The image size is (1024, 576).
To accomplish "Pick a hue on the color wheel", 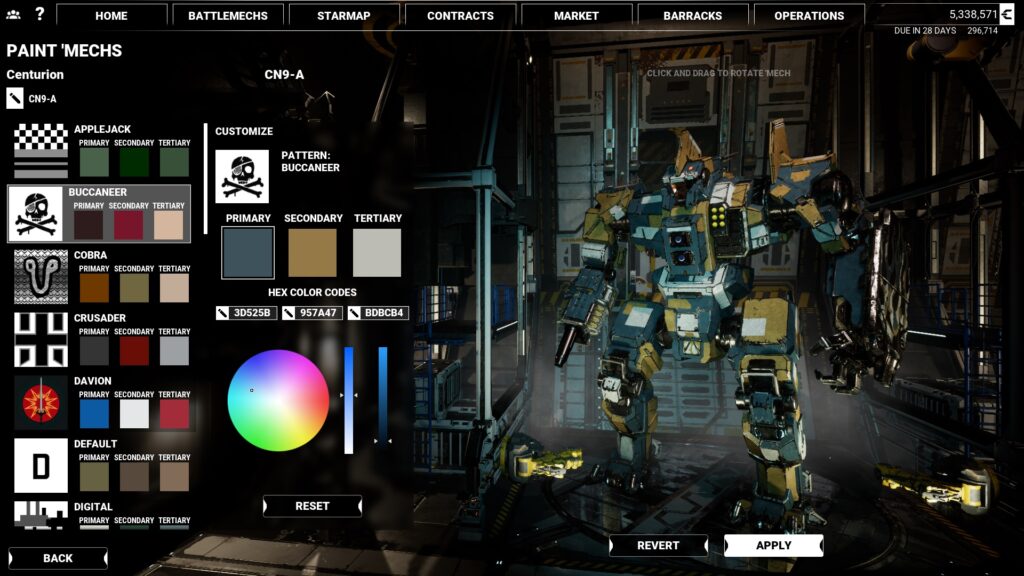I will point(278,400).
